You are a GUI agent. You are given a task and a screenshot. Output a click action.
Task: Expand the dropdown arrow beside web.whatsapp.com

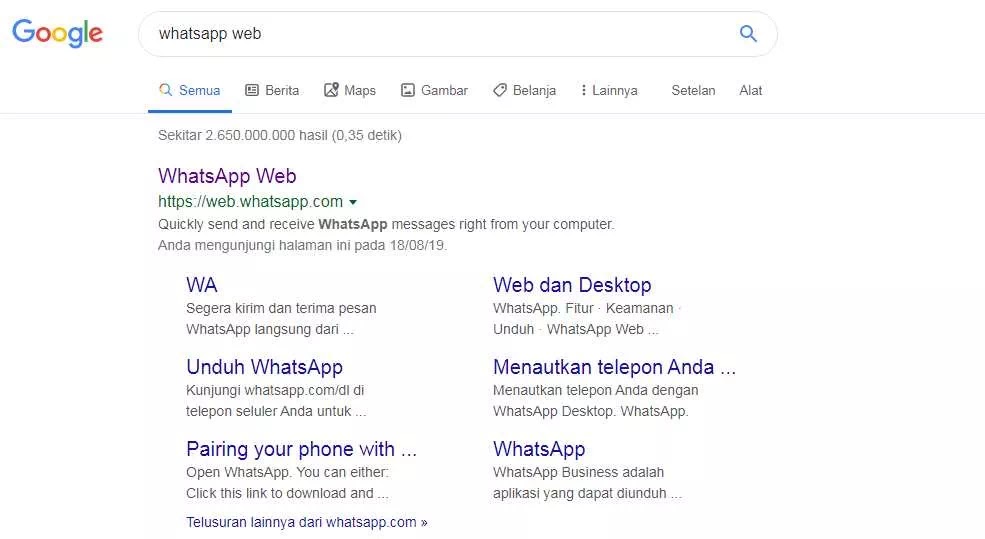coord(353,202)
